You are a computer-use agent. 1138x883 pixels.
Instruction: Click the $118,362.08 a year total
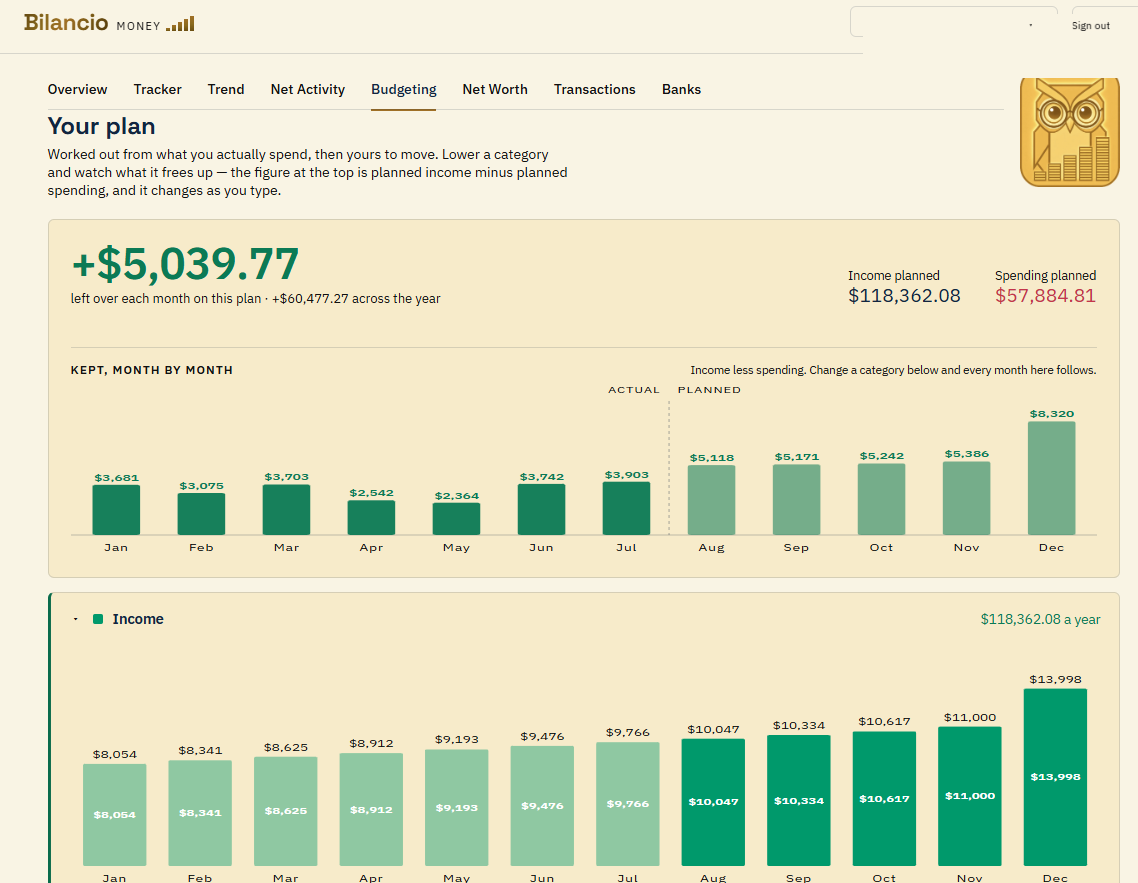pos(1040,619)
